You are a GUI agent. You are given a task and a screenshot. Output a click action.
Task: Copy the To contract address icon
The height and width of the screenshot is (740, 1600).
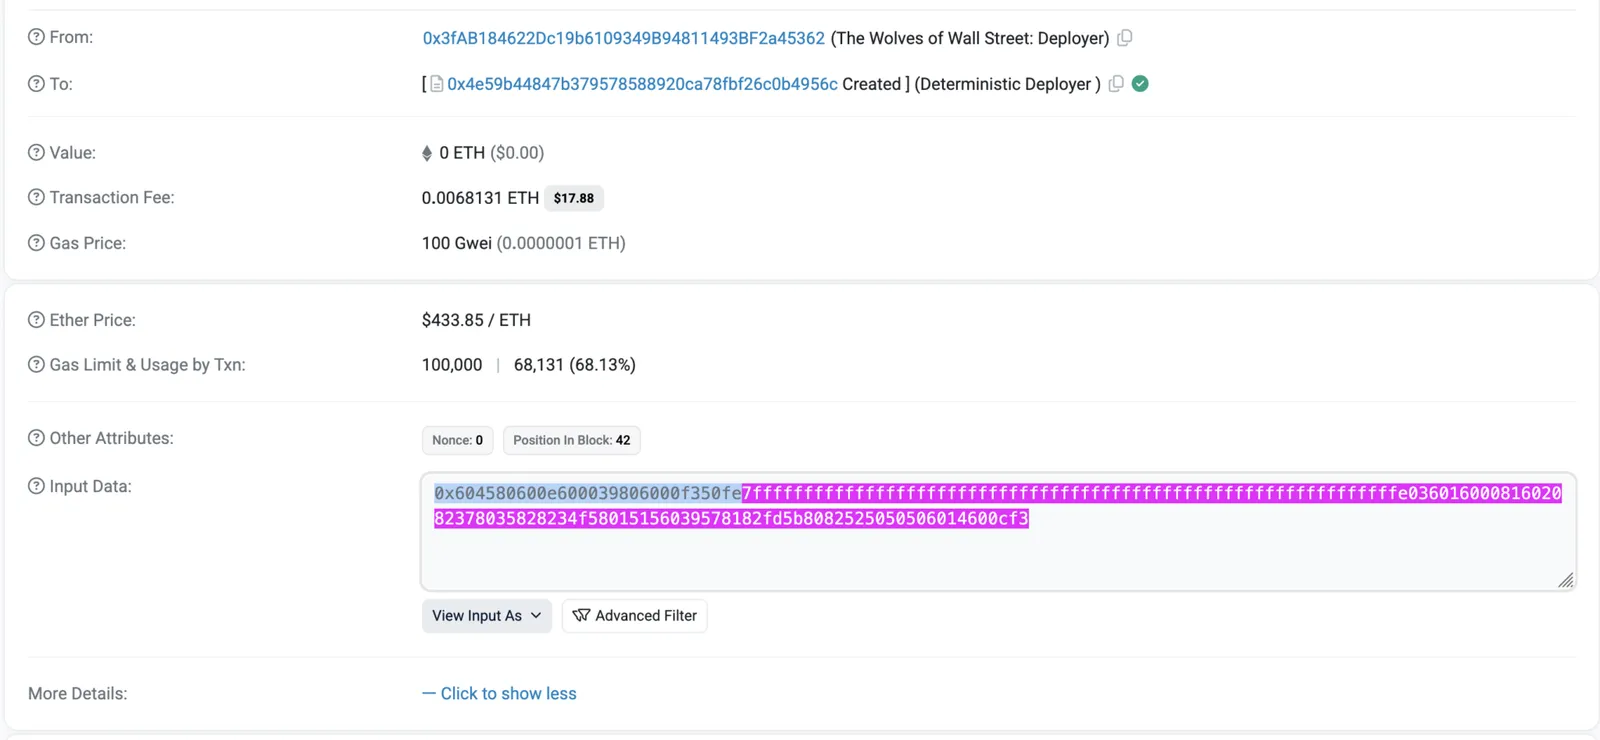1116,84
